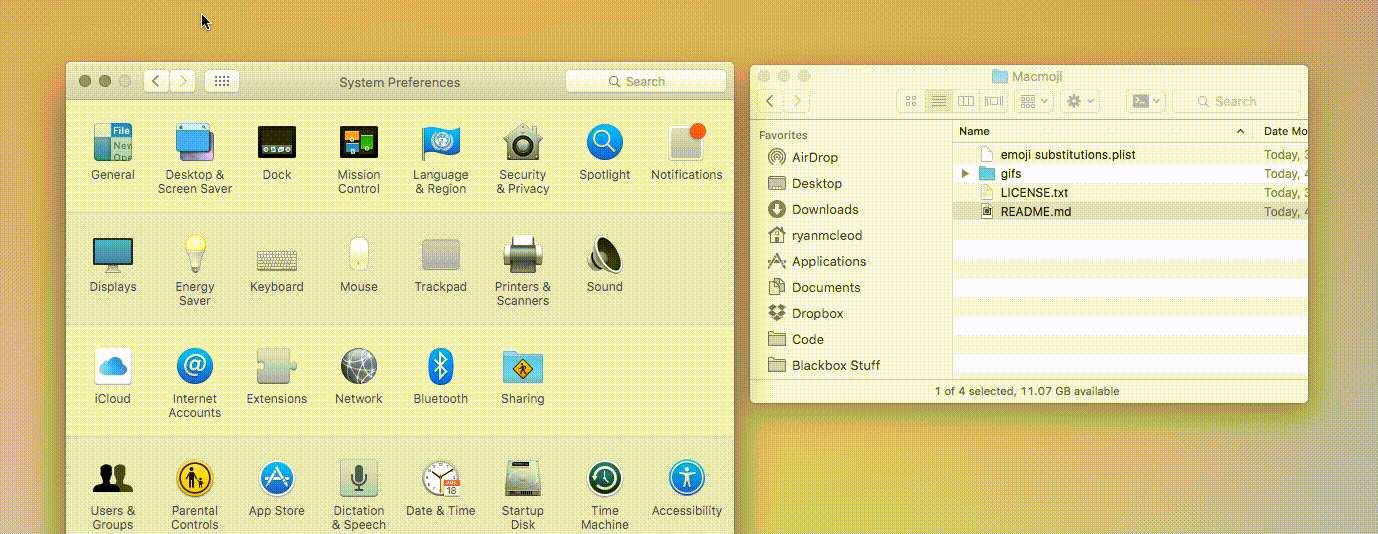1378x534 pixels.
Task: Open Finder terminal toolbar dropdown
Action: (x=1146, y=101)
